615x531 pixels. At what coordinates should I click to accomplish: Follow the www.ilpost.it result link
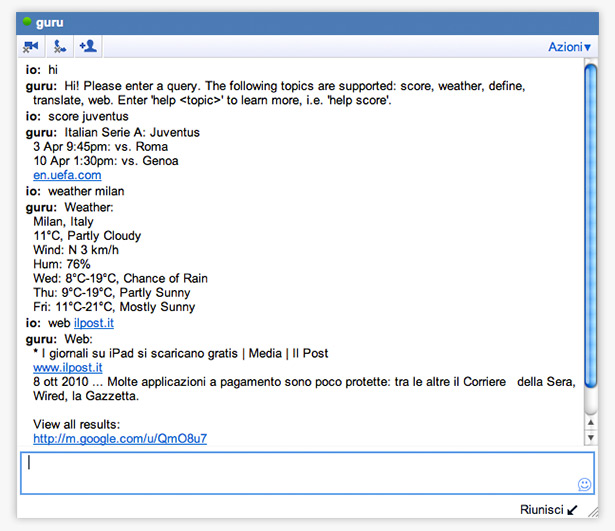67,368
